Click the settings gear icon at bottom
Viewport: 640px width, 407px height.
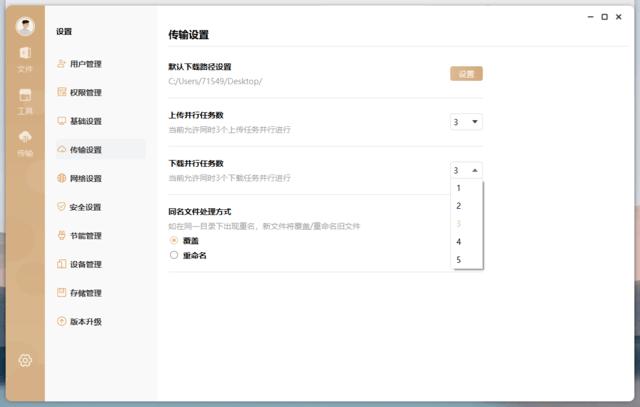[25, 360]
